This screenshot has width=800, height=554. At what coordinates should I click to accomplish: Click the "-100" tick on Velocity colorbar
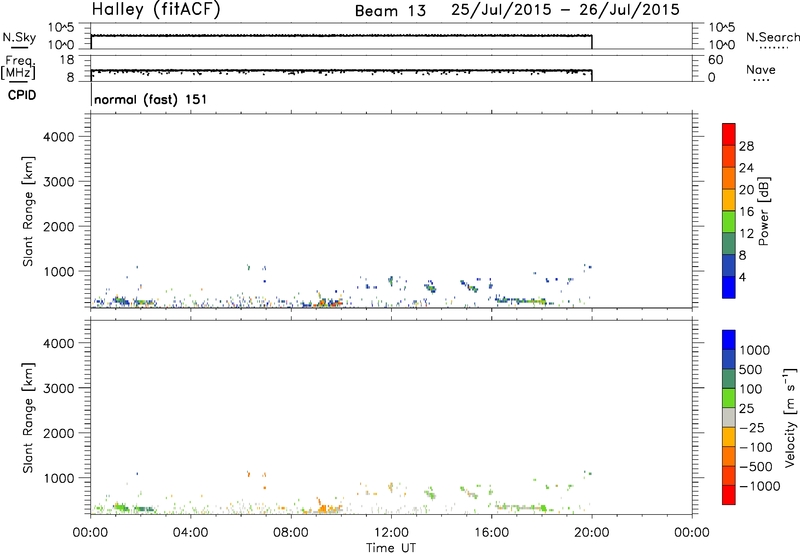point(756,447)
